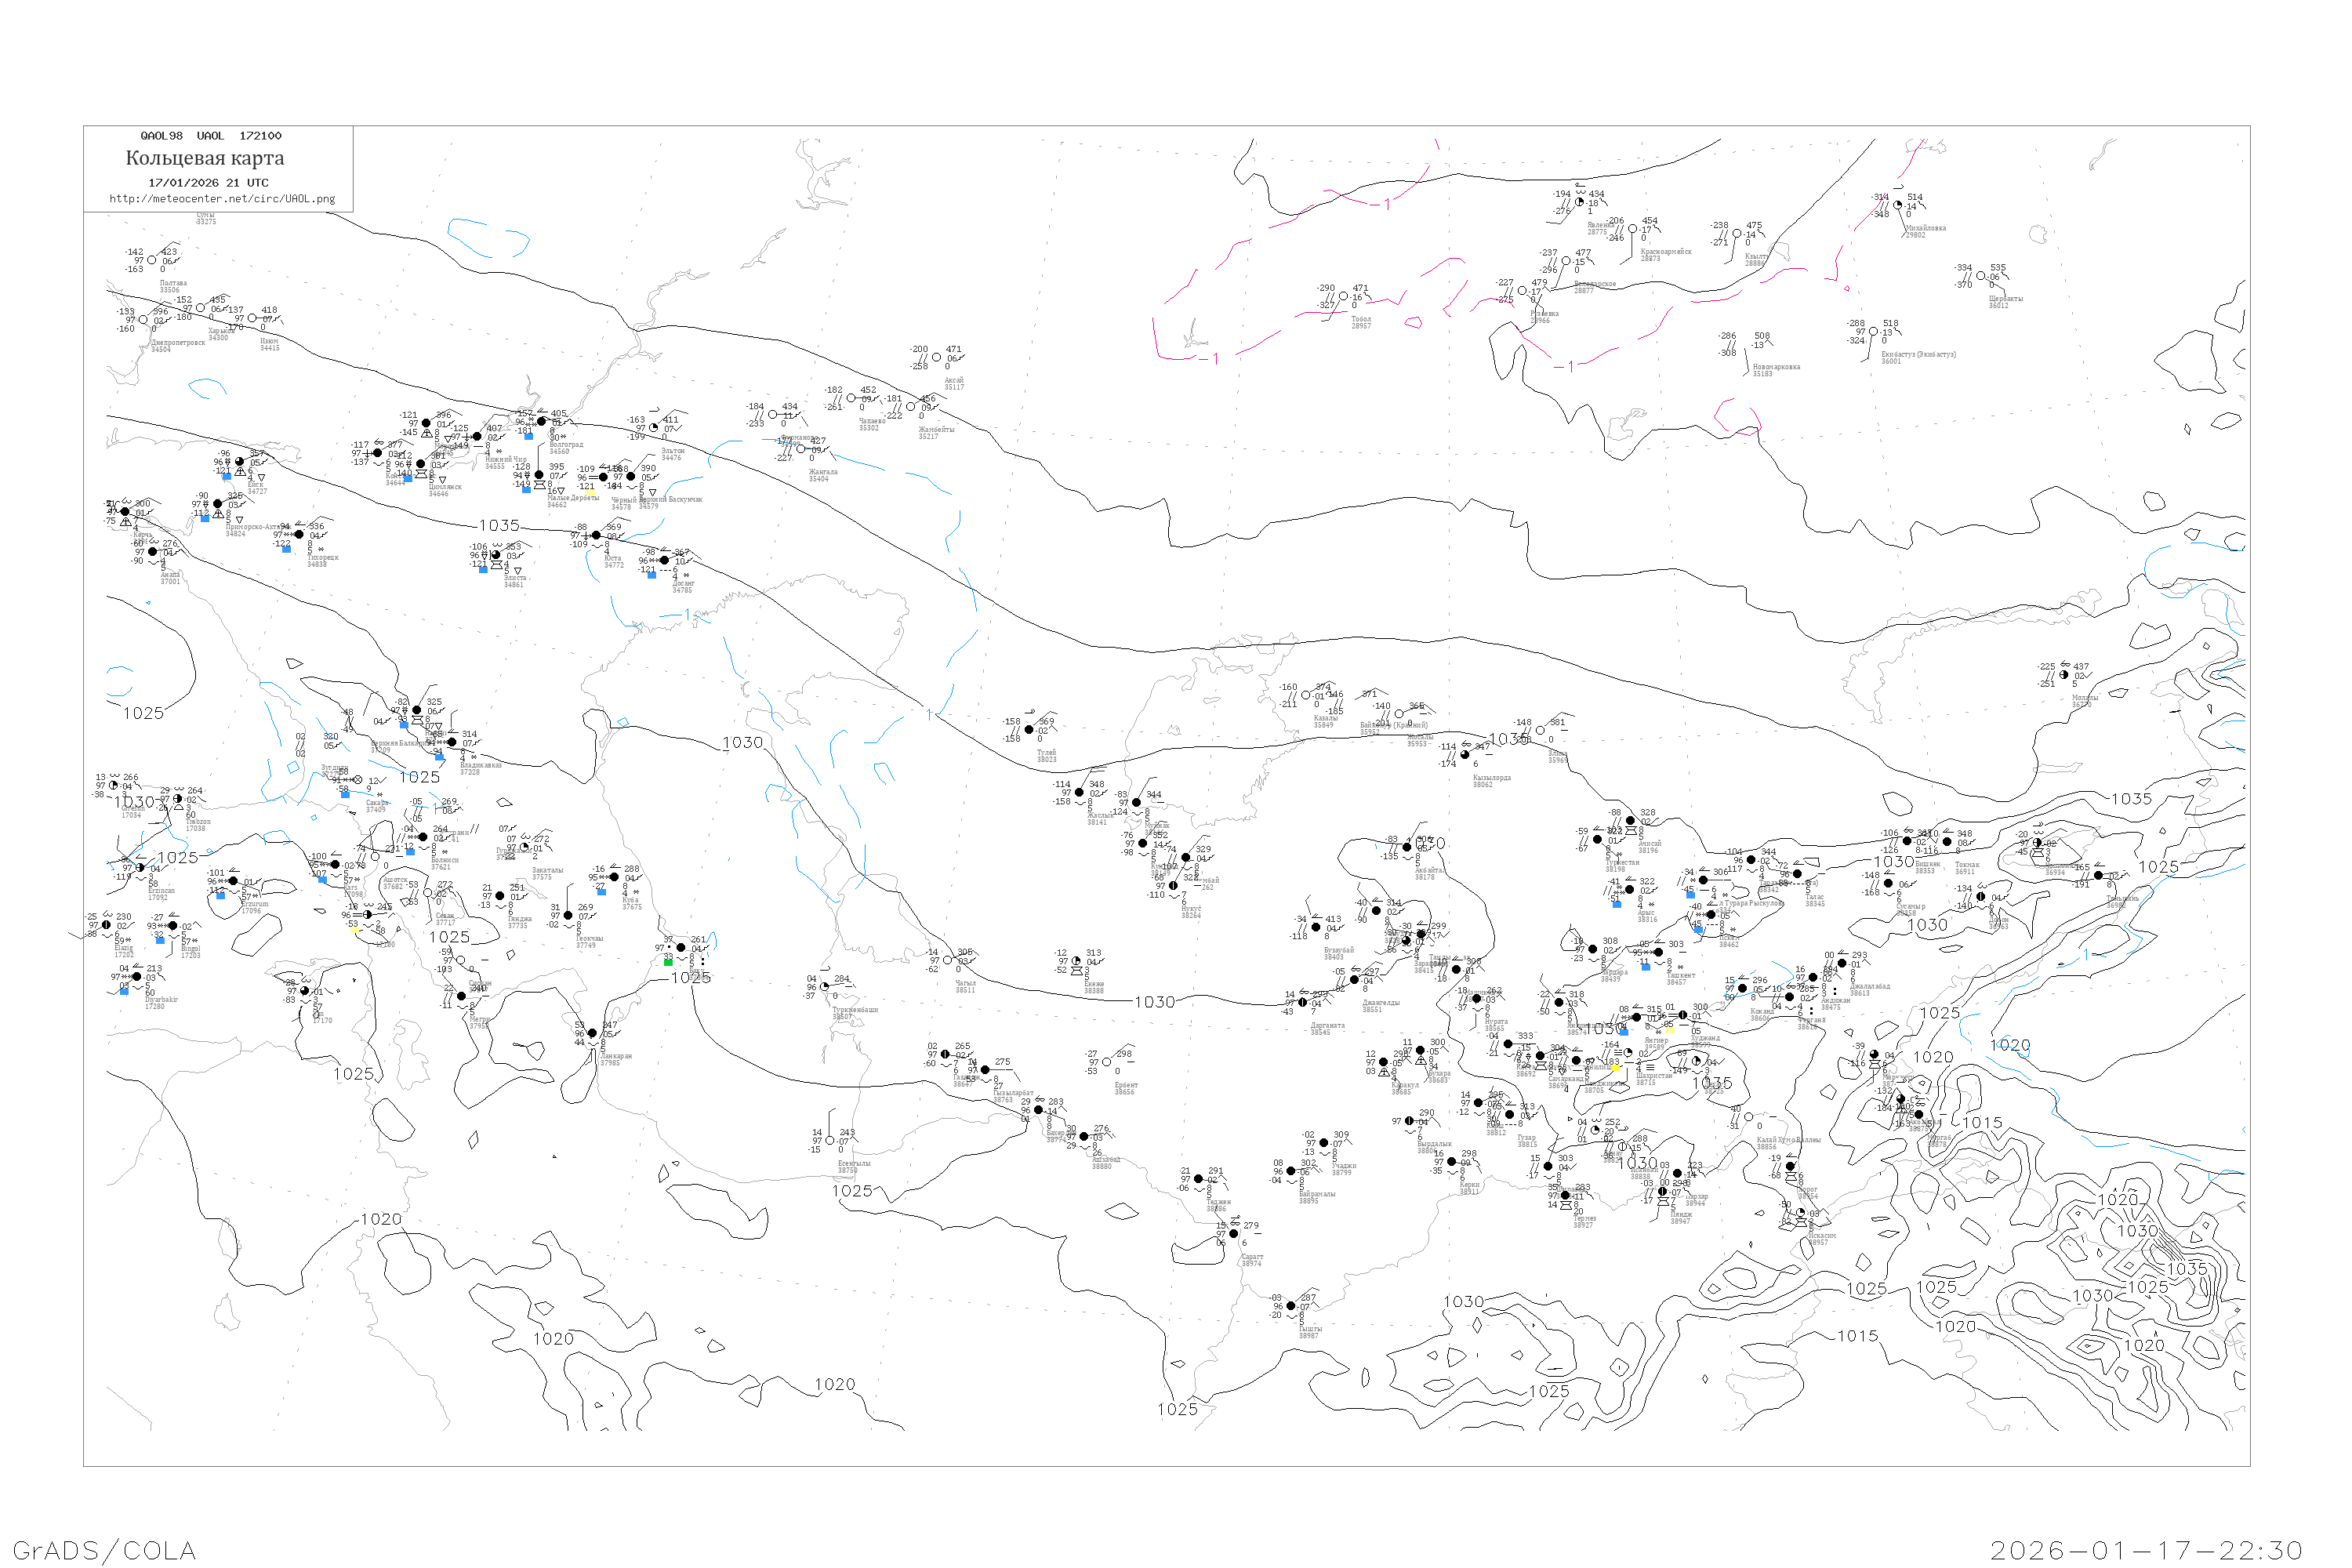
Task: Click the blue square below Волгоград station
Action: coord(529,436)
